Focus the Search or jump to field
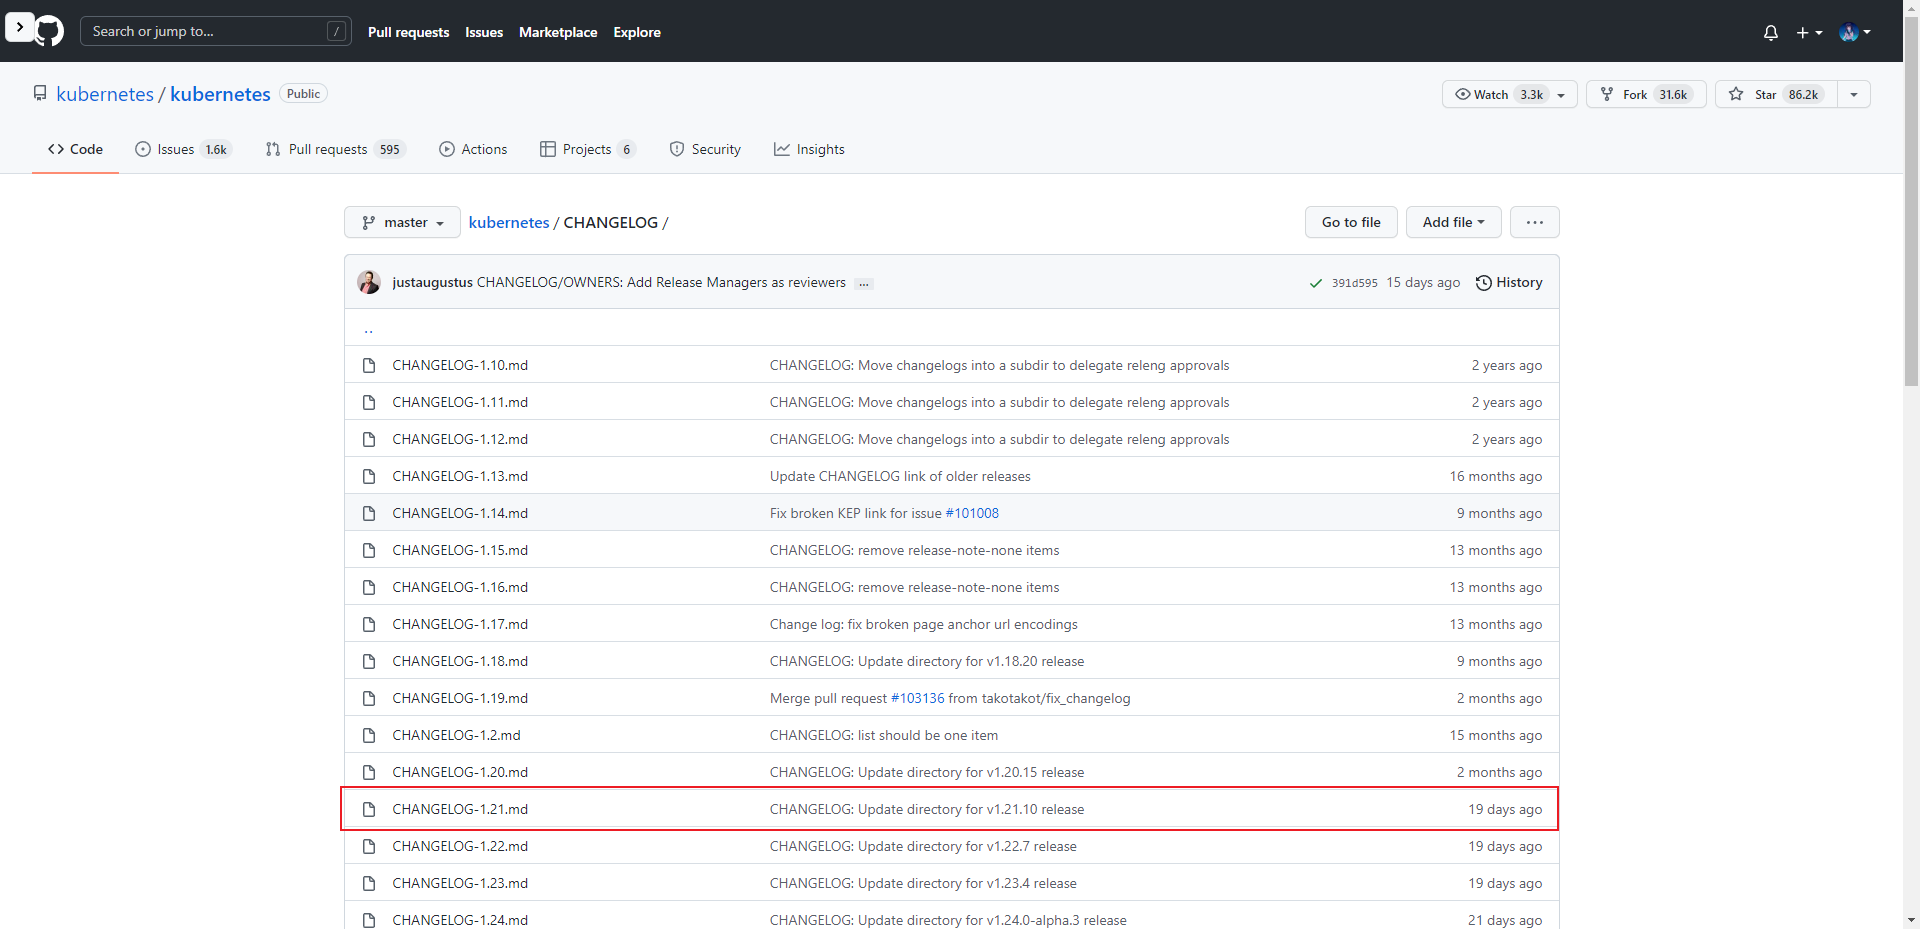This screenshot has width=1920, height=929. (215, 31)
